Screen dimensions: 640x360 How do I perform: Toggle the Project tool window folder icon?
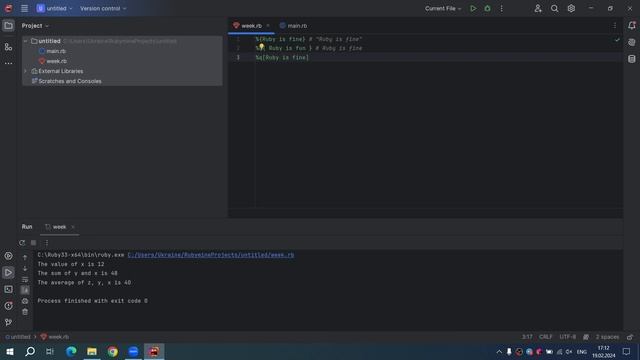pyautogui.click(x=8, y=26)
